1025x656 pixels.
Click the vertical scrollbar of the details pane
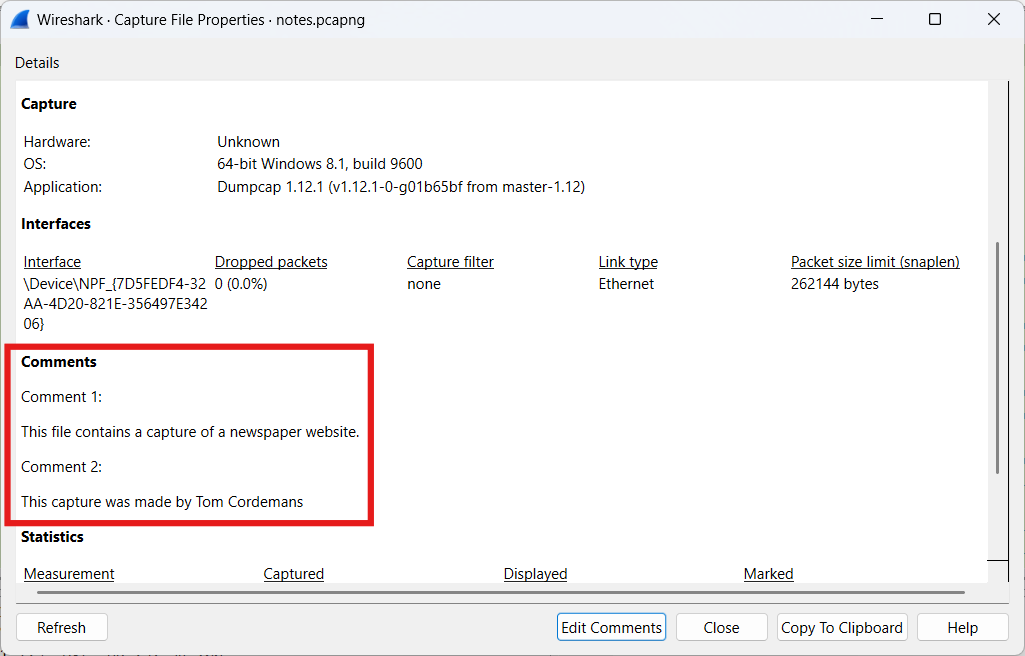[996, 357]
